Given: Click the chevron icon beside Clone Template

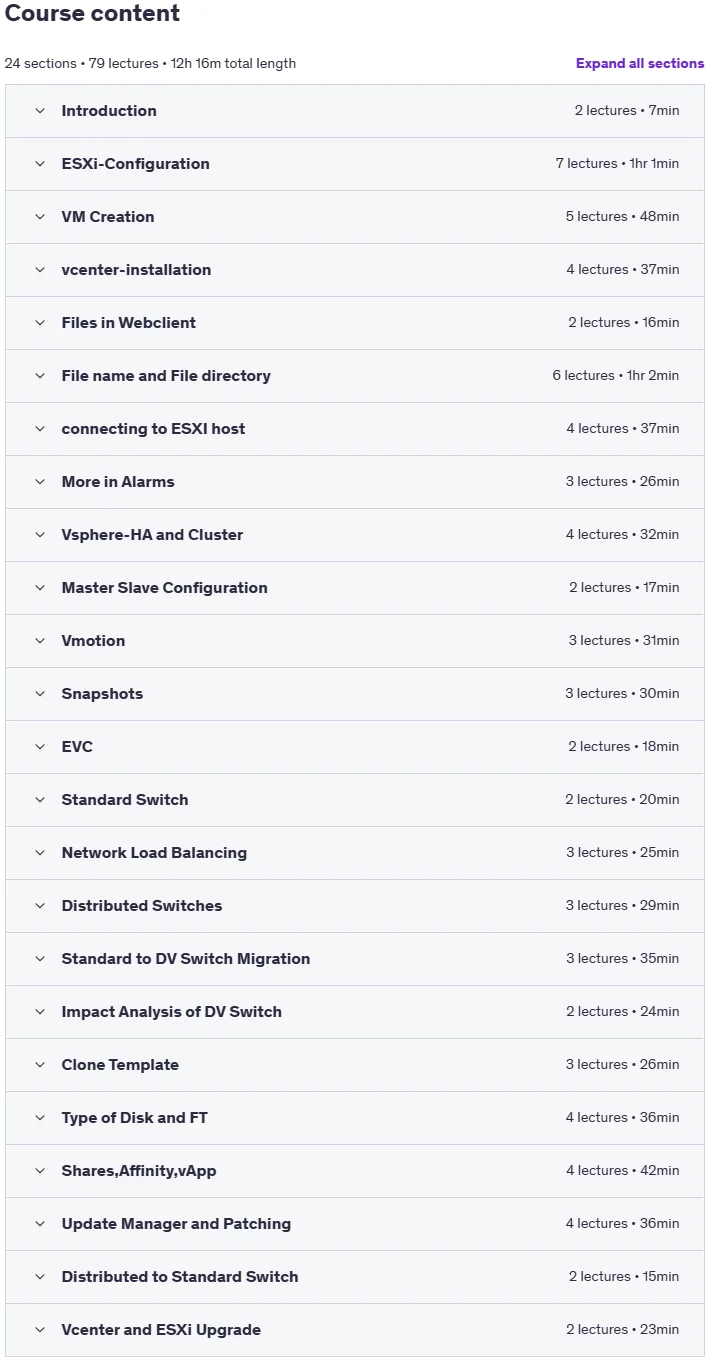Looking at the screenshot, I should click(x=40, y=1065).
